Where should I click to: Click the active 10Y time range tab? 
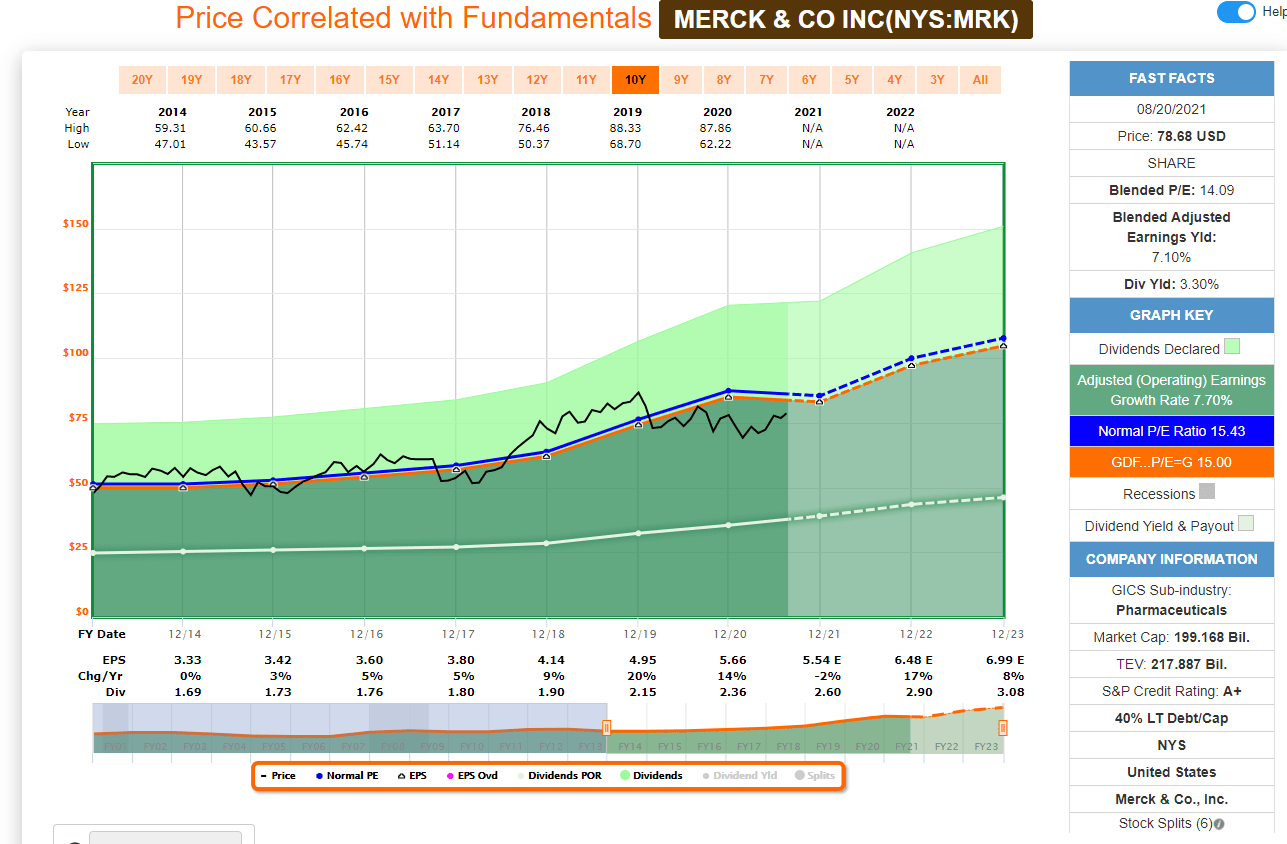635,80
